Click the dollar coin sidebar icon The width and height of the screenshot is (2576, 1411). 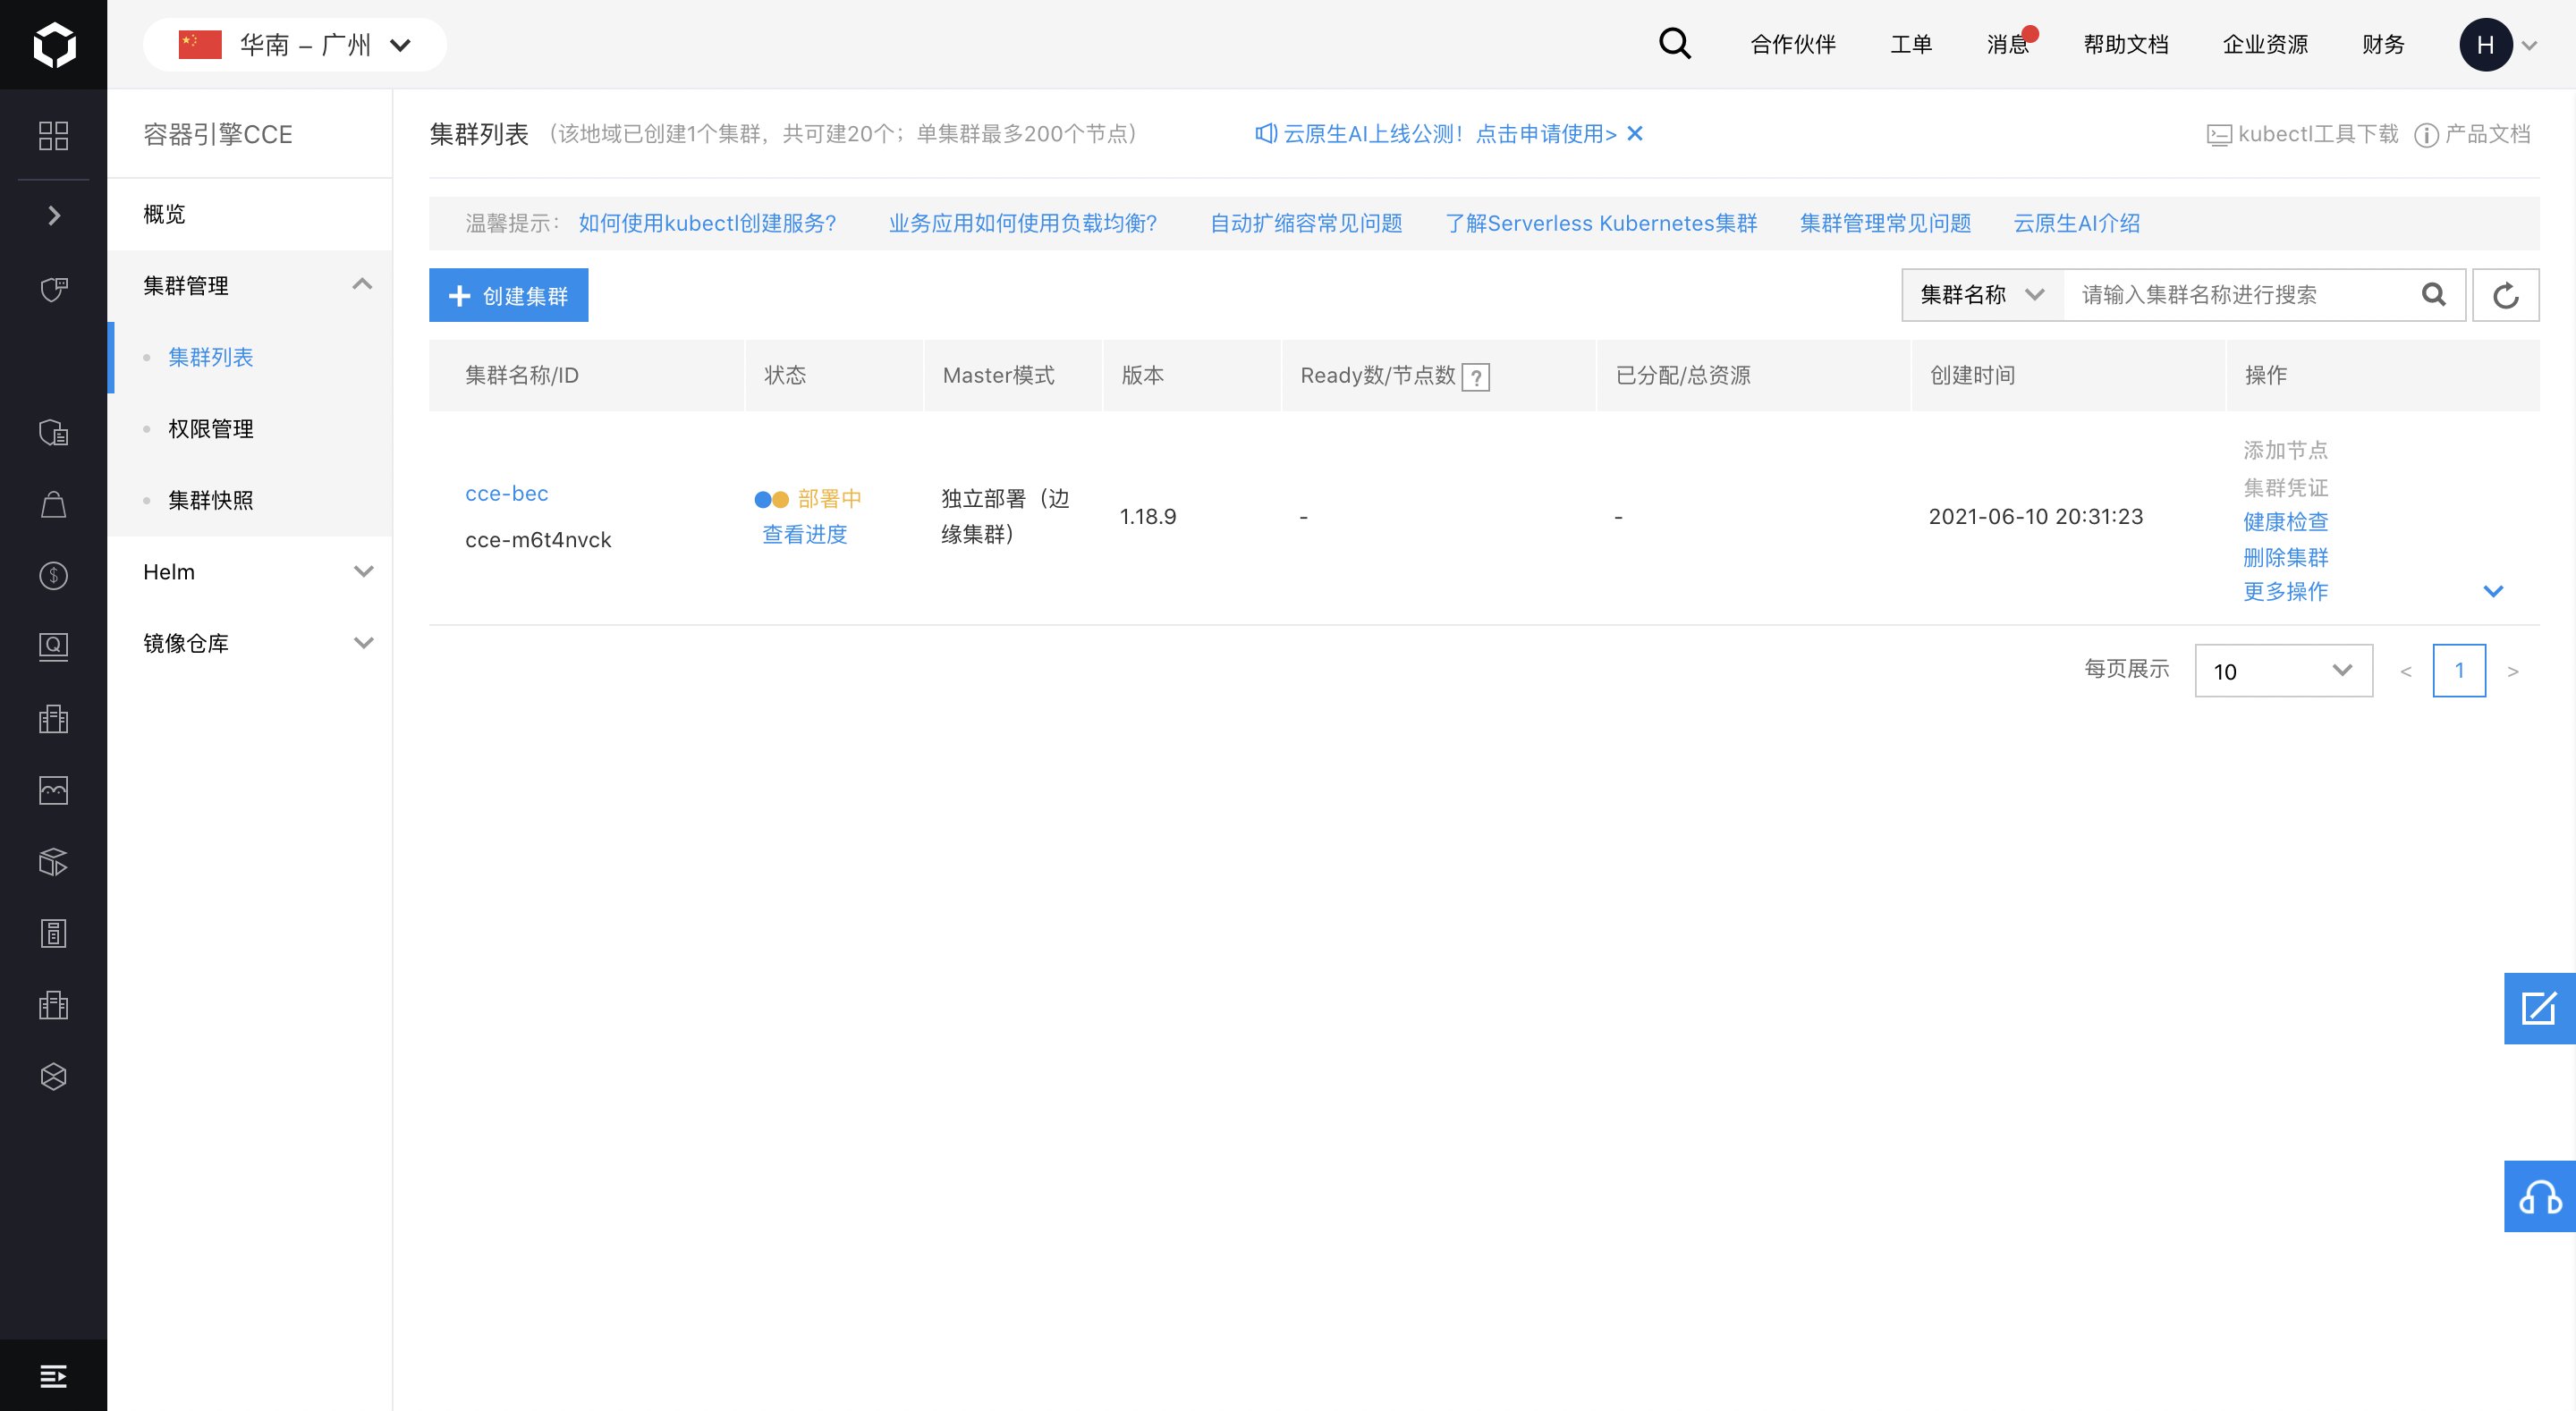pos(53,575)
